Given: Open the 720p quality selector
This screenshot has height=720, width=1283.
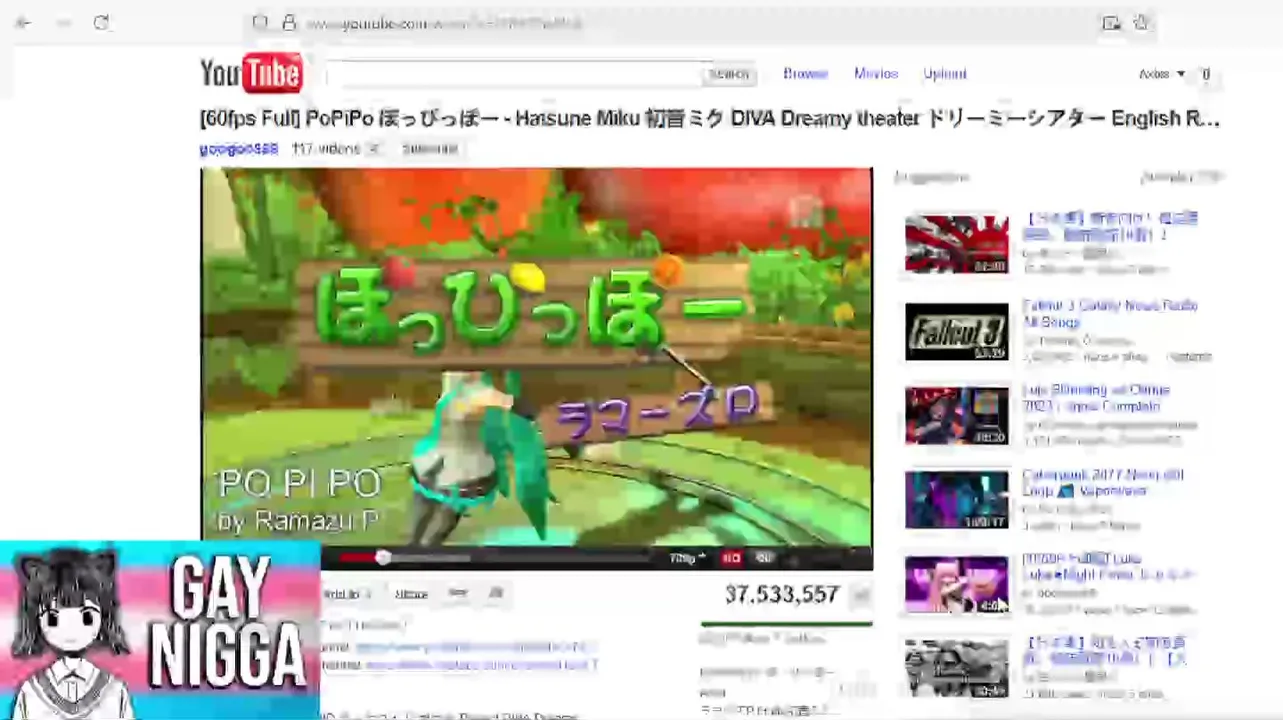Looking at the screenshot, I should [687, 558].
